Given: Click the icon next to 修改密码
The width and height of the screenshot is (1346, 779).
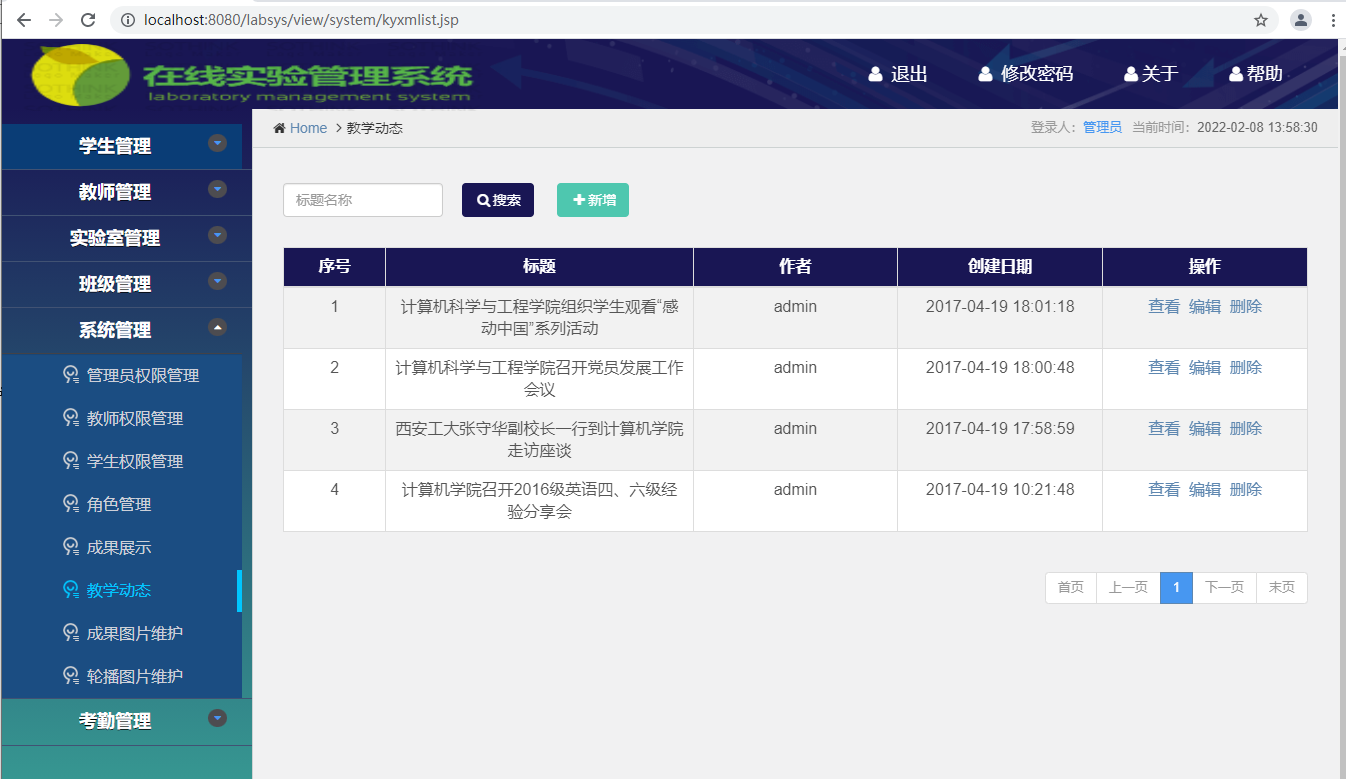Looking at the screenshot, I should [x=985, y=74].
